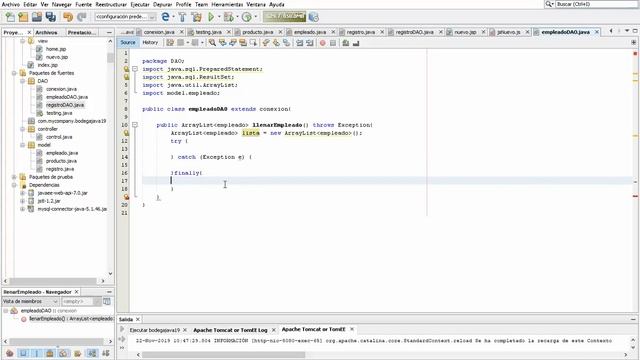640x360 pixels.
Task: Show the editor tabs list dropdown arrow
Action: [627, 31]
